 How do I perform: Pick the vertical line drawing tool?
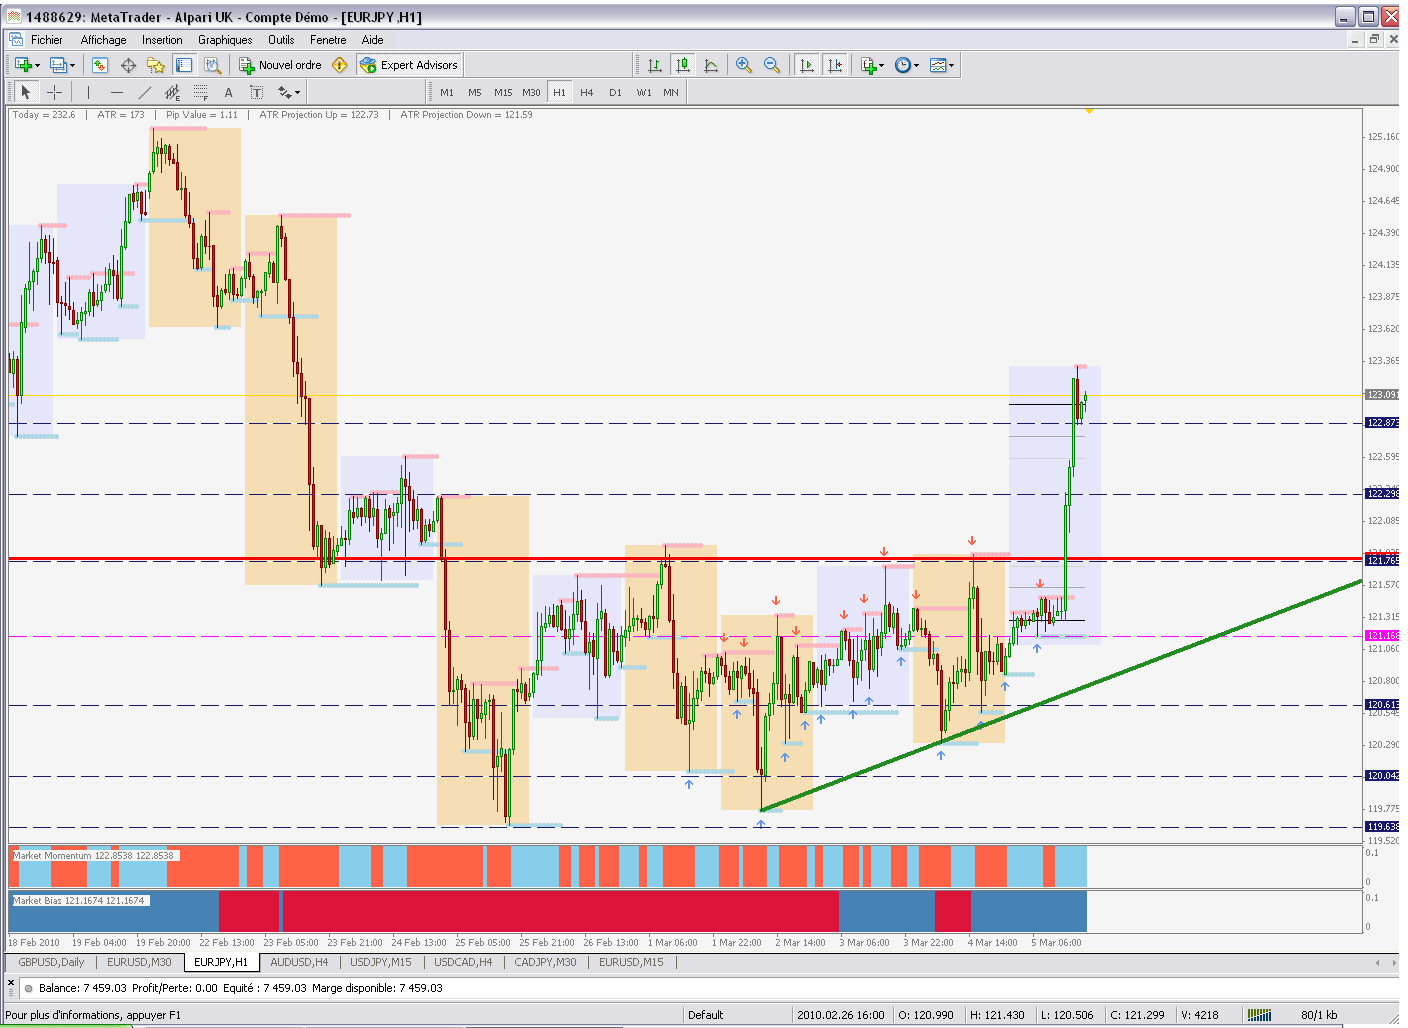pos(88,92)
